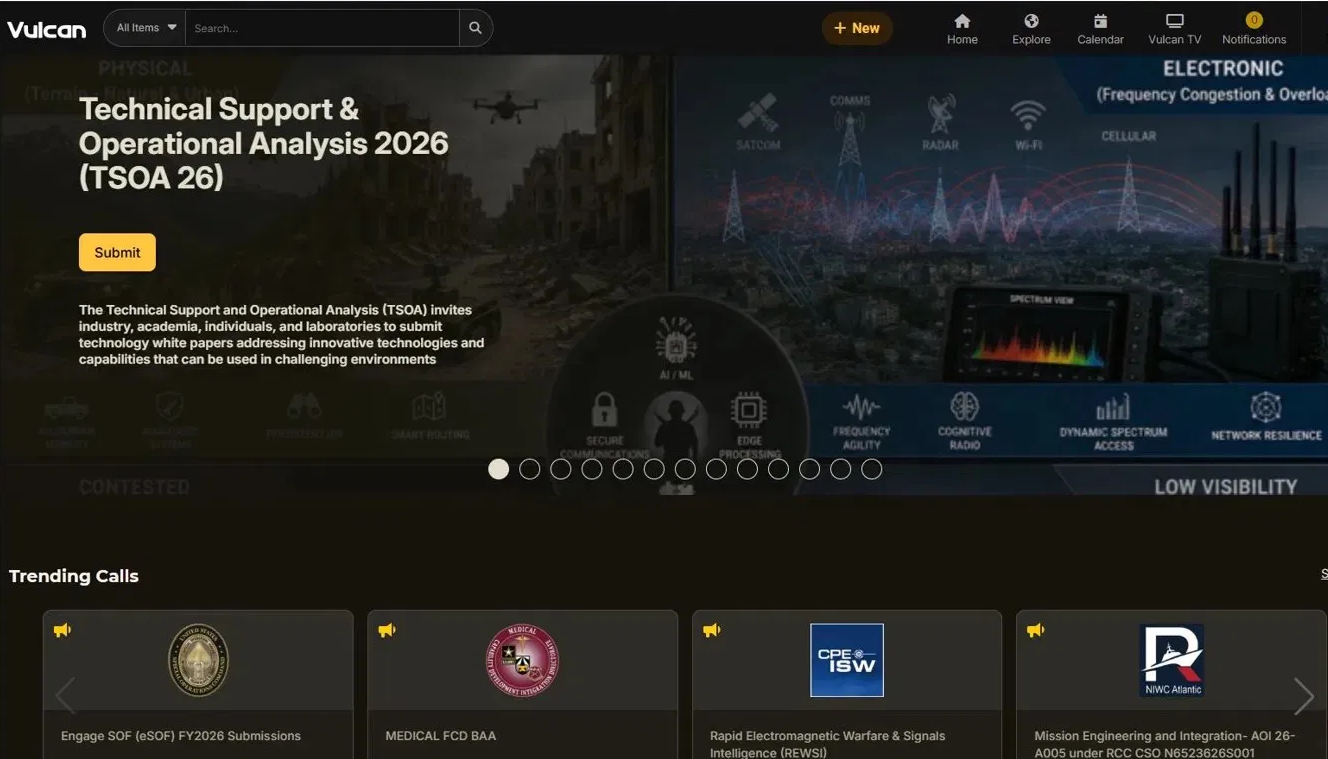
Task: Focus the Search input field
Action: [x=322, y=28]
